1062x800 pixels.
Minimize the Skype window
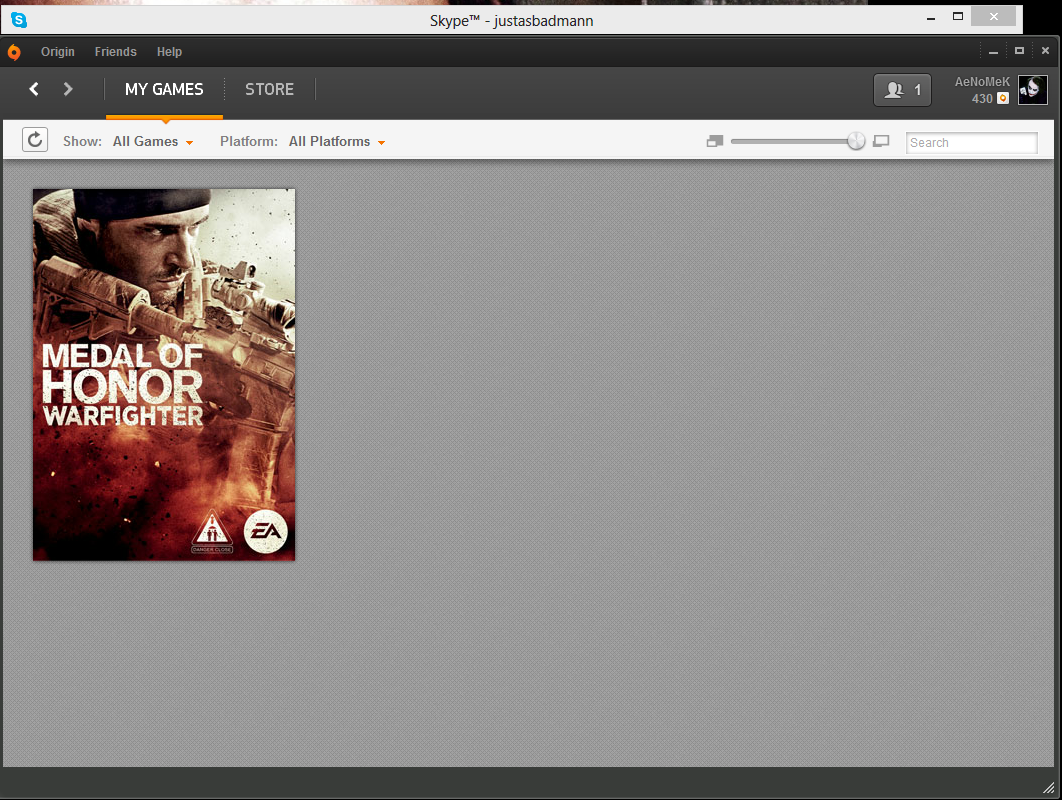931,18
